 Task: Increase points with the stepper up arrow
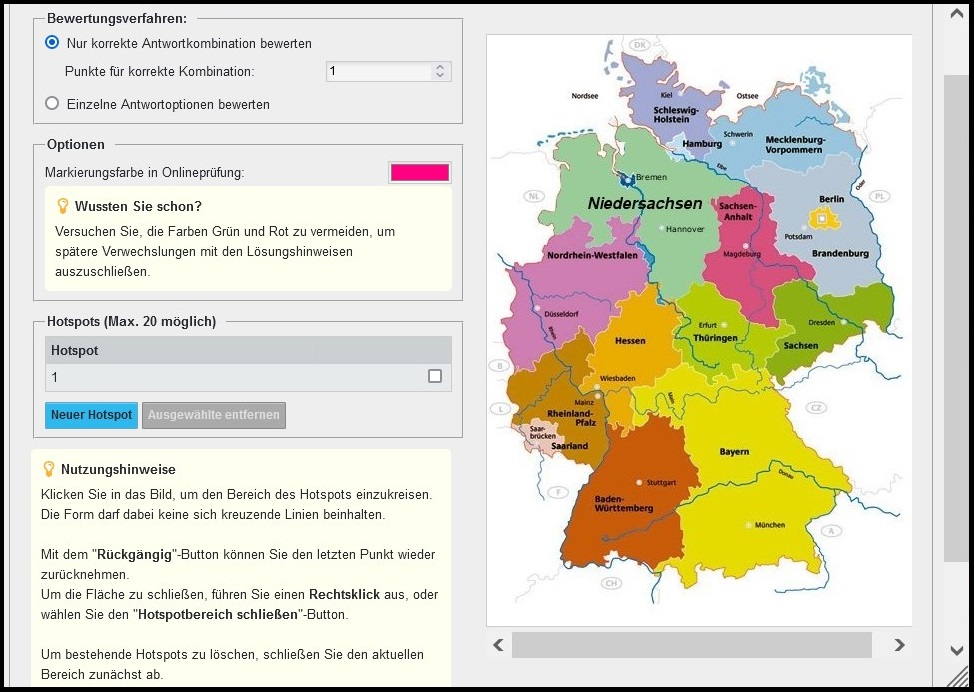pos(439,67)
